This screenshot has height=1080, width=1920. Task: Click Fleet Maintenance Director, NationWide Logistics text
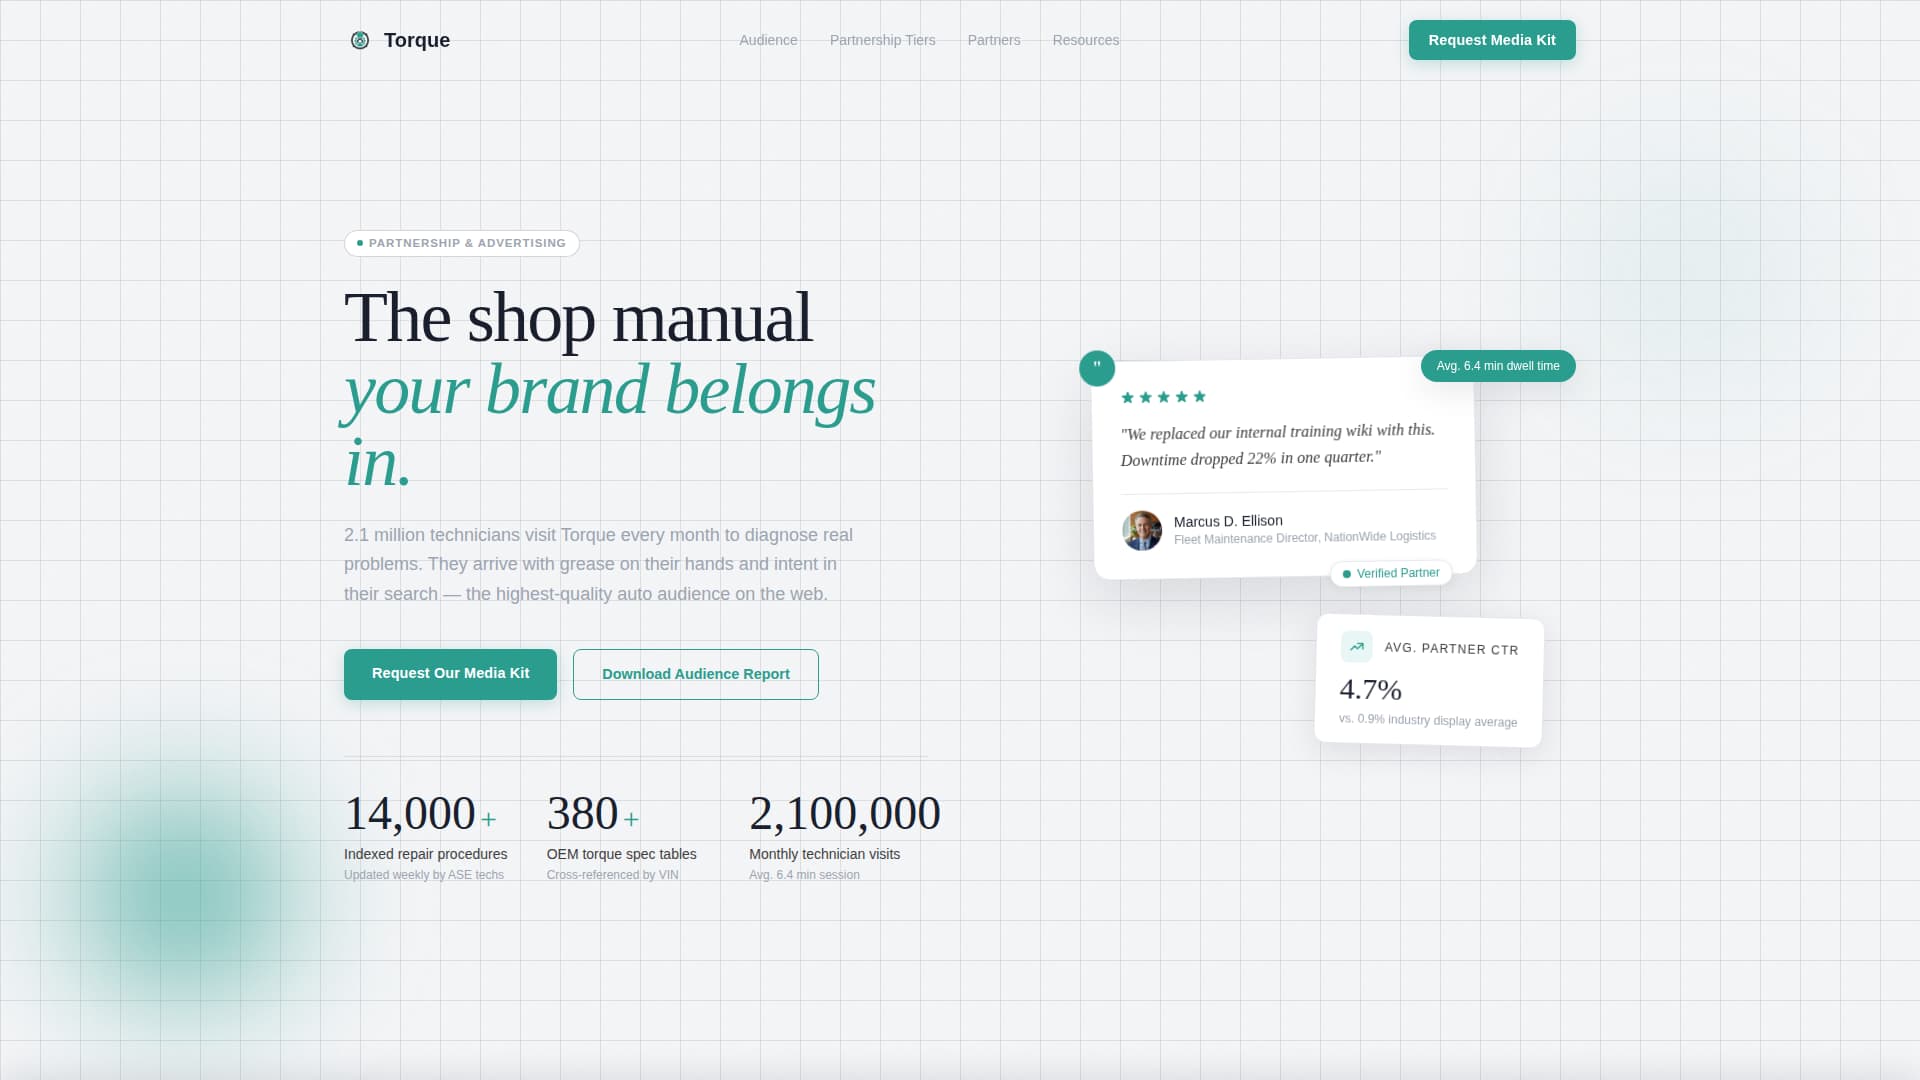(x=1305, y=537)
